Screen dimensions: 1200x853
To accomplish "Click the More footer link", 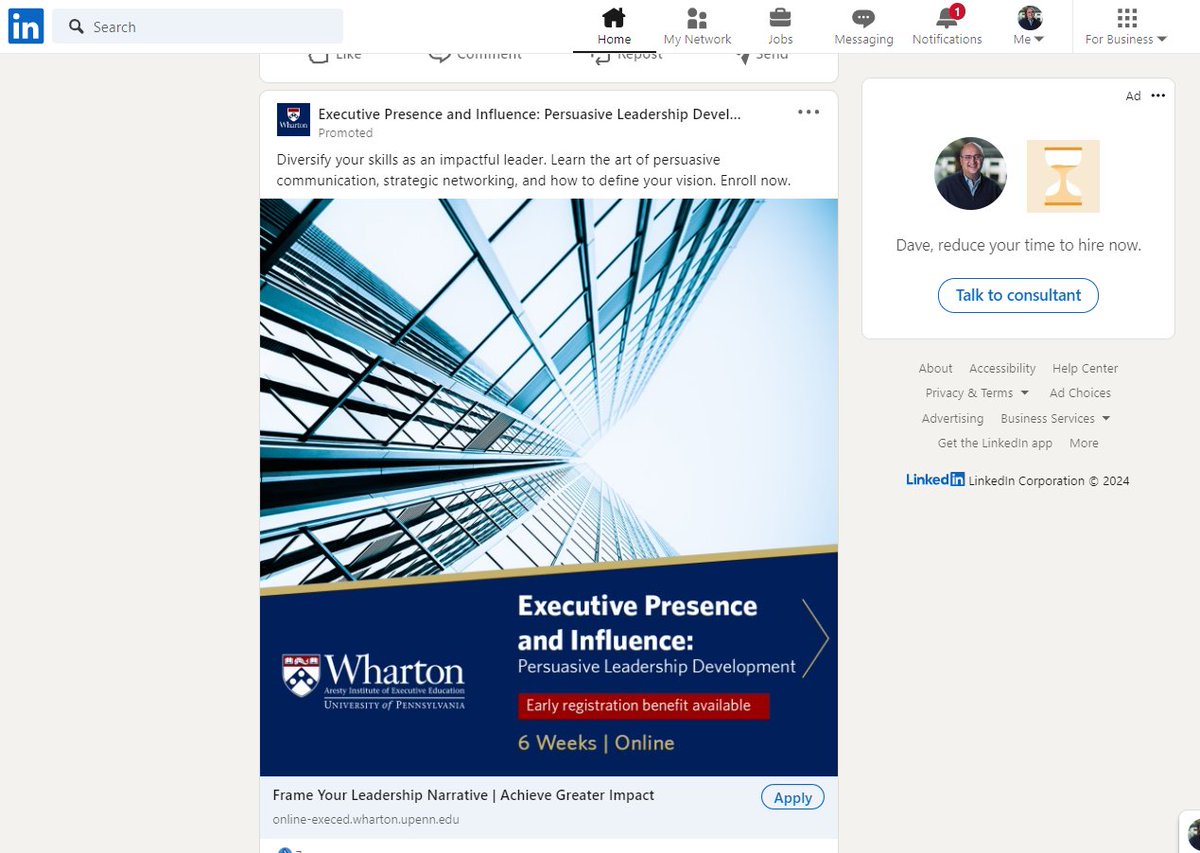I will pos(1084,443).
